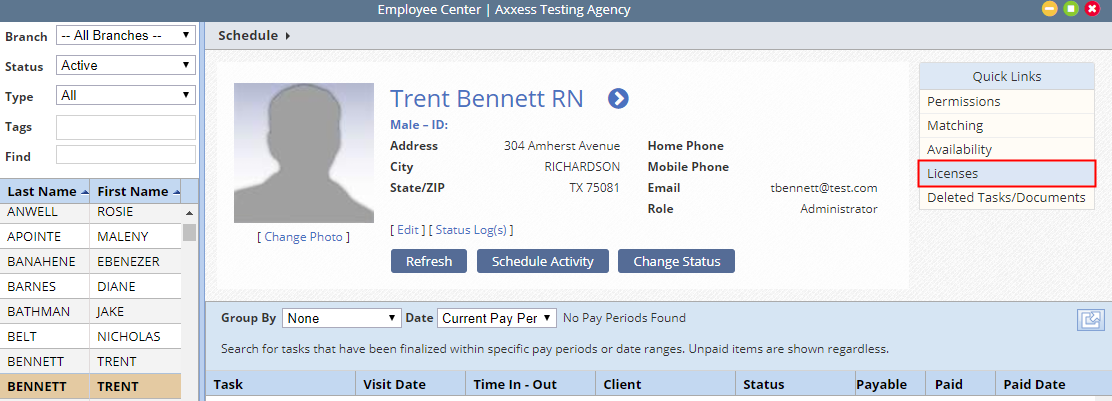1112x401 pixels.
Task: Click the employee profile photo placeholder
Action: (x=304, y=153)
